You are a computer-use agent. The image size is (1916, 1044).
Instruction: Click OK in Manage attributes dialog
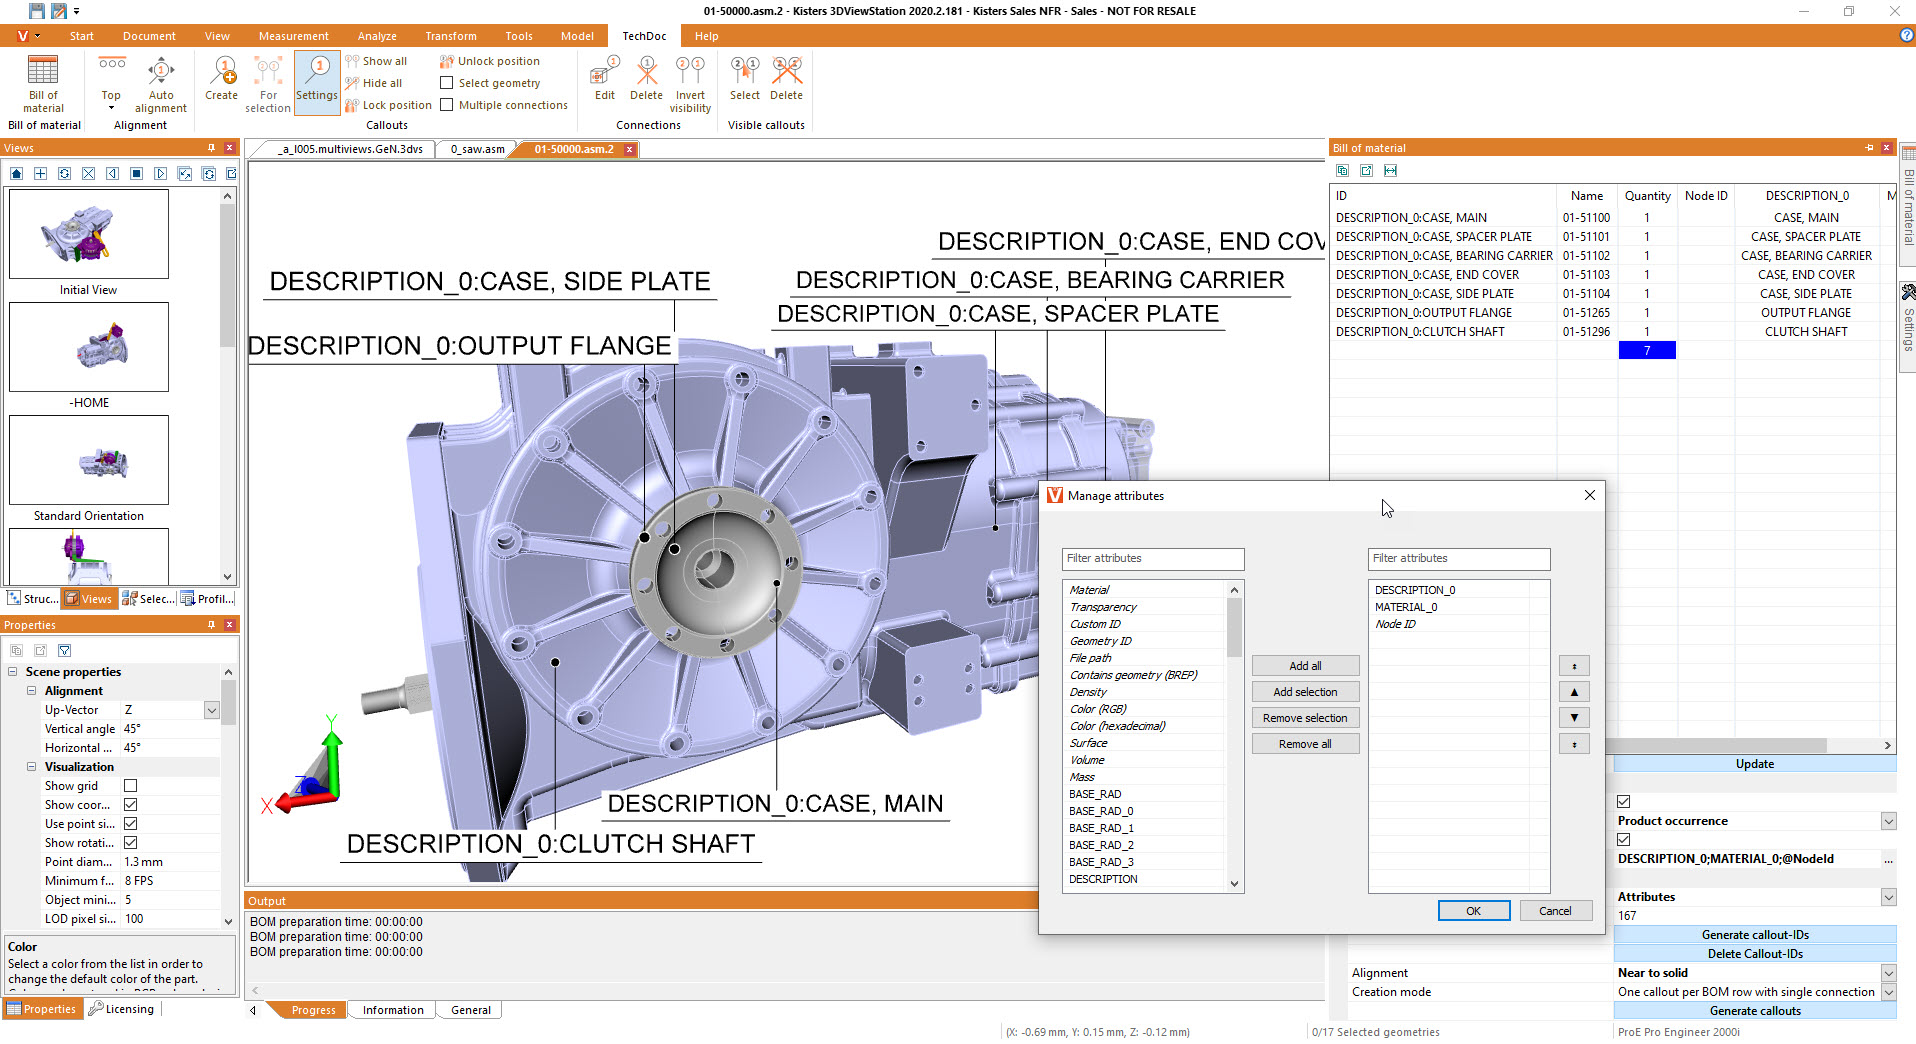(x=1473, y=911)
